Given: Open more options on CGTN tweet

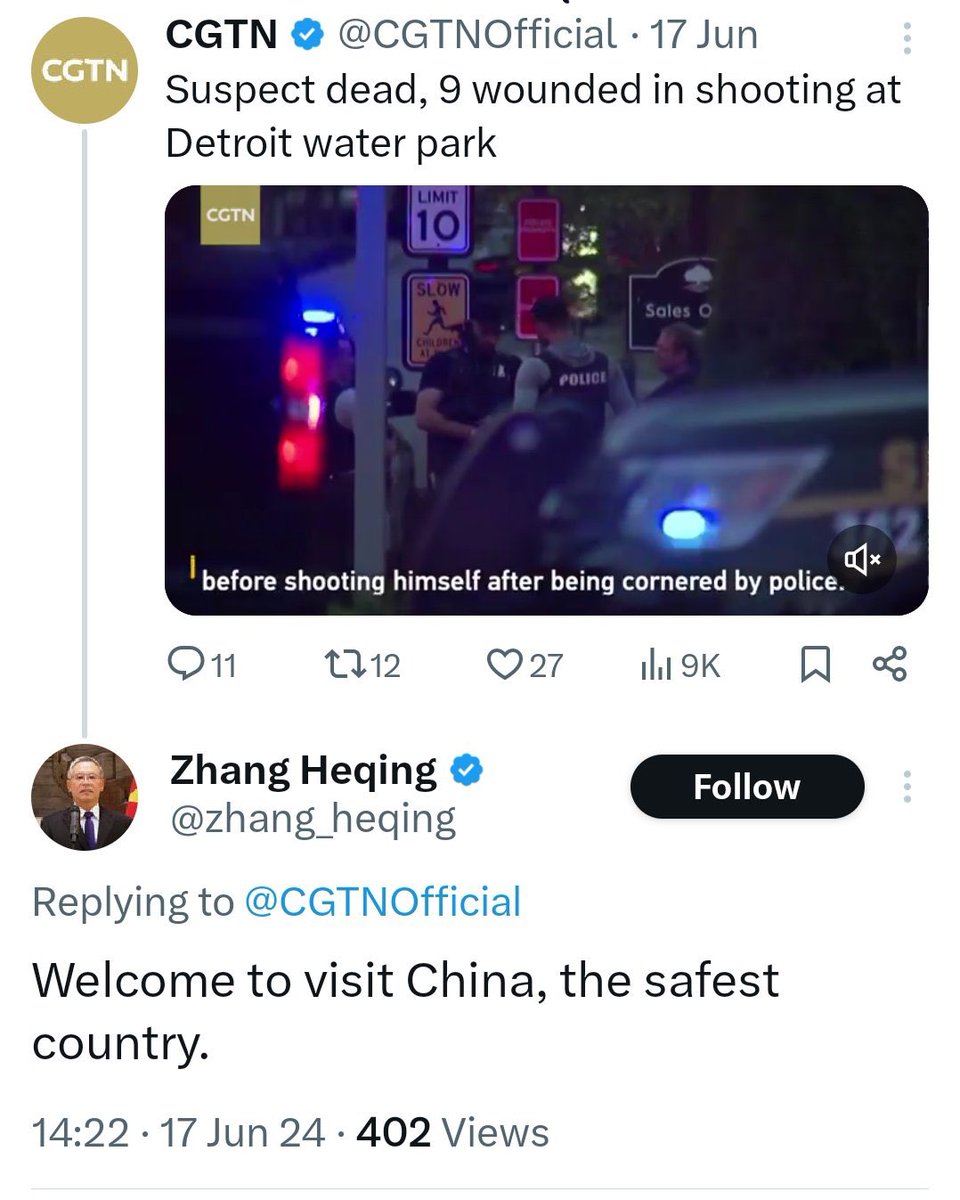Looking at the screenshot, I should [907, 38].
